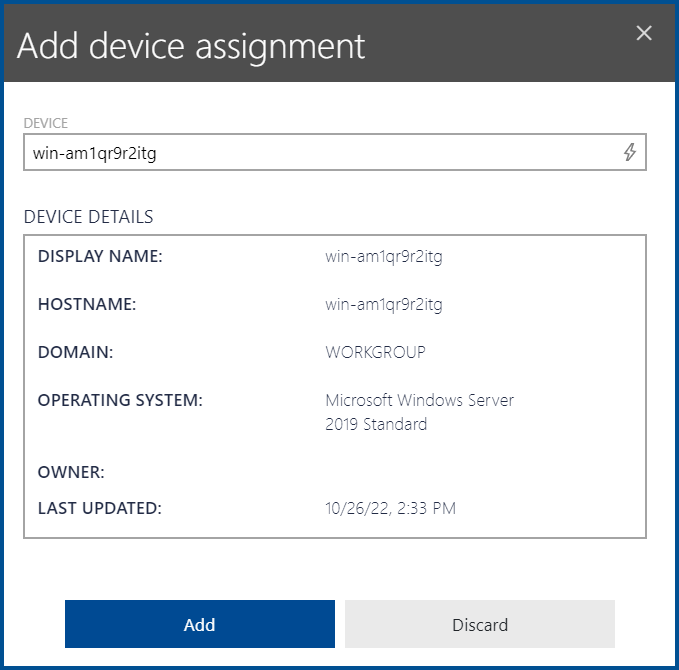Click the 10/26/22, 2:33 PM timestamp
Image resolution: width=679 pixels, height=670 pixels.
[390, 508]
